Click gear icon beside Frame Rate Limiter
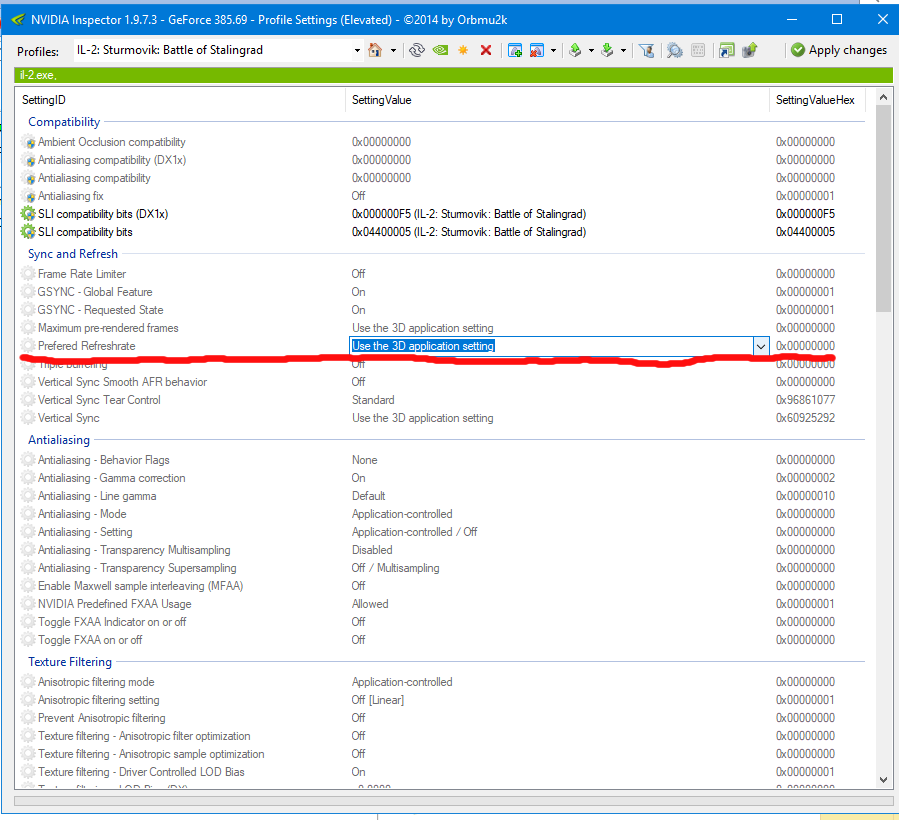Screen dimensions: 899x820 [x=28, y=274]
